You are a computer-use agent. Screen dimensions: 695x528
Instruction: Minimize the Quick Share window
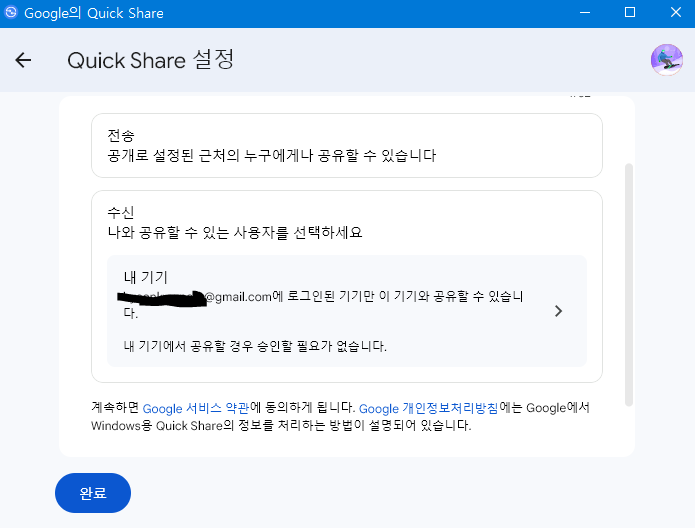[x=585, y=12]
